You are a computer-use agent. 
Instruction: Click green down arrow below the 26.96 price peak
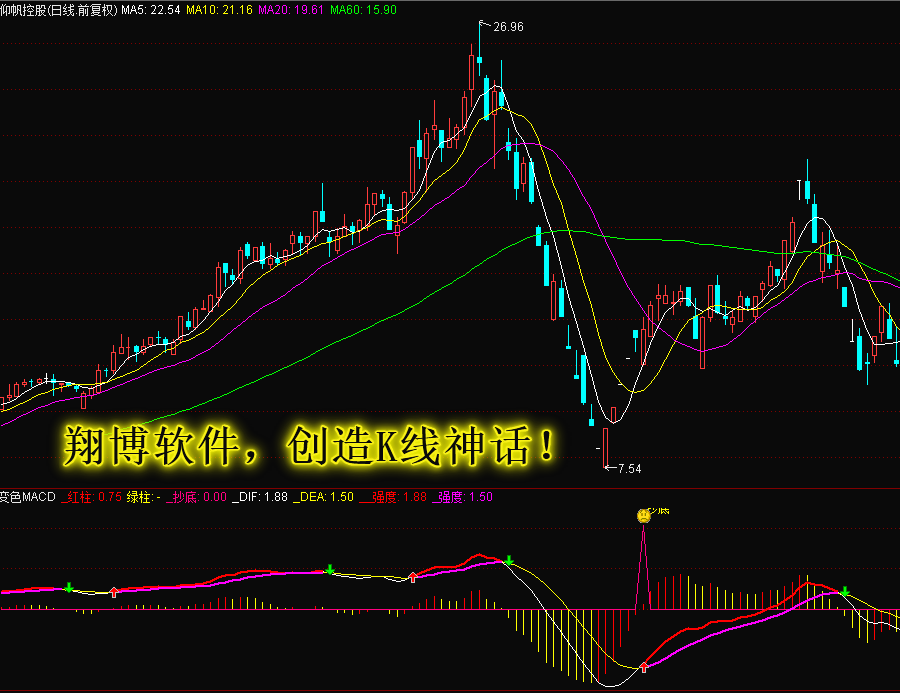click(509, 560)
